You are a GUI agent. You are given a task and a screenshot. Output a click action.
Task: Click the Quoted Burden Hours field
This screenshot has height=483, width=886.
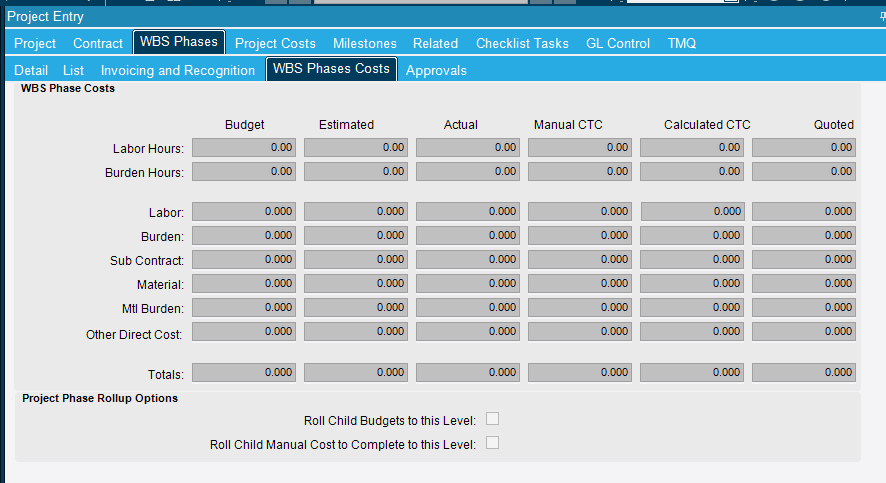tap(804, 171)
